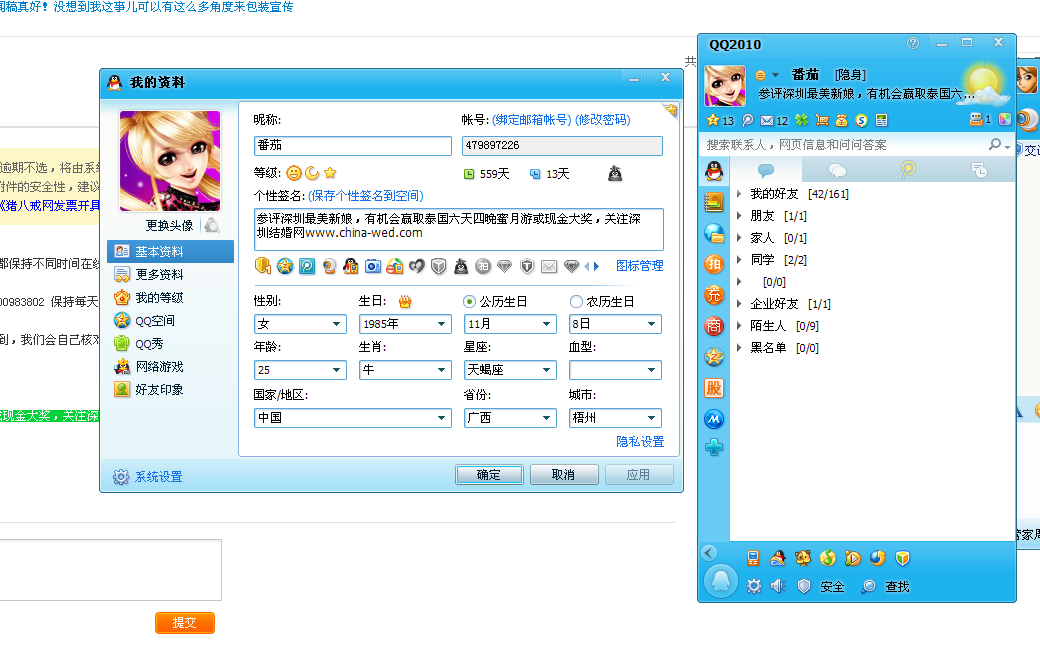This screenshot has height=645, width=1040.
Task: Click the 确定 confirm button
Action: point(489,475)
